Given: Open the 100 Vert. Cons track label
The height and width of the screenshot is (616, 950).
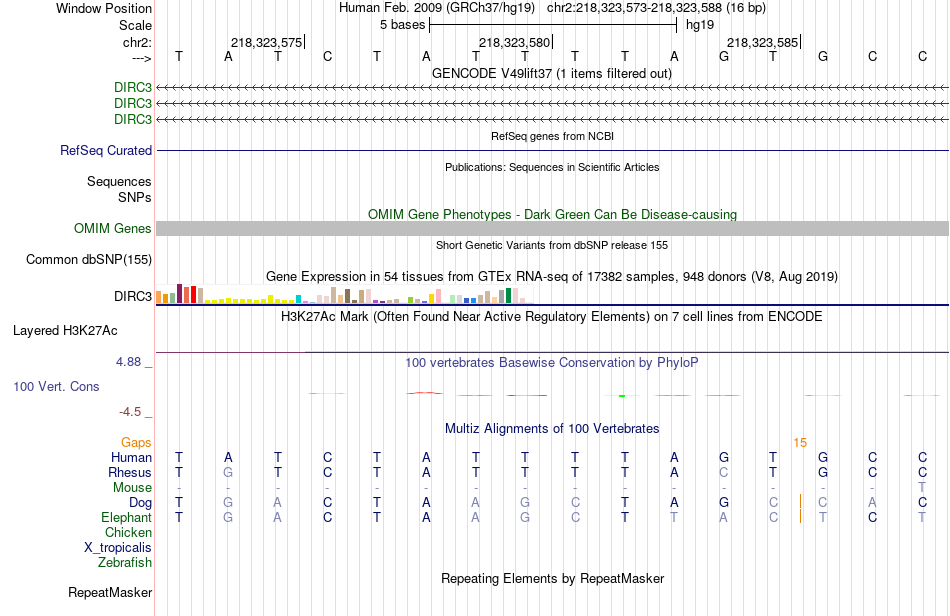Looking at the screenshot, I should pos(56,386).
